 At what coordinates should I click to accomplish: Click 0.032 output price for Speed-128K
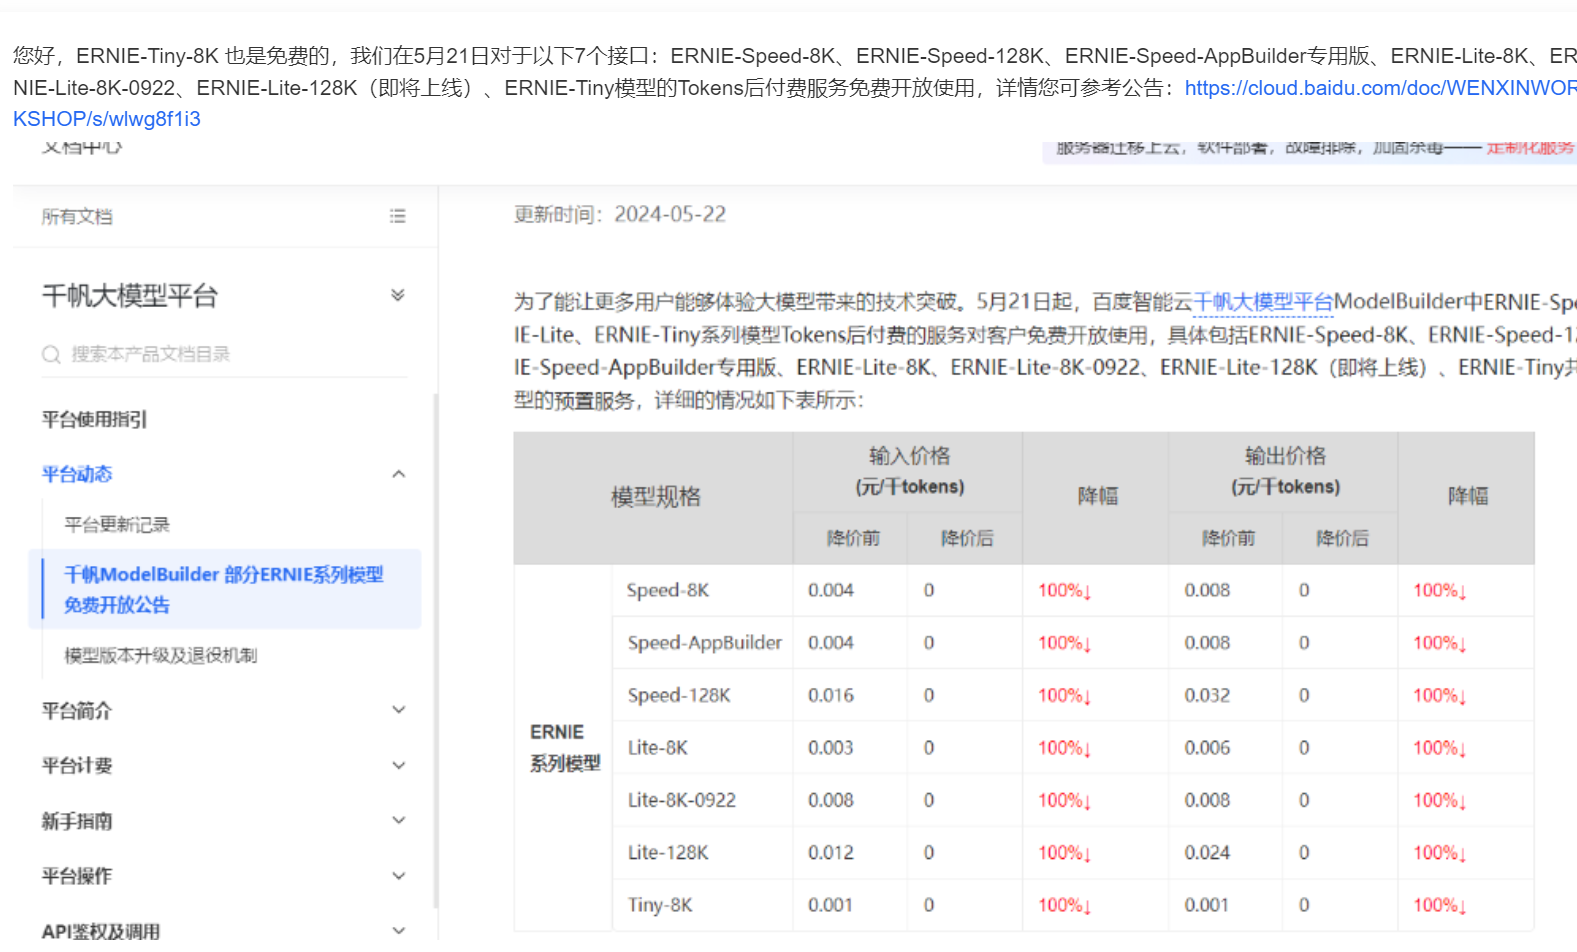pos(1207,695)
